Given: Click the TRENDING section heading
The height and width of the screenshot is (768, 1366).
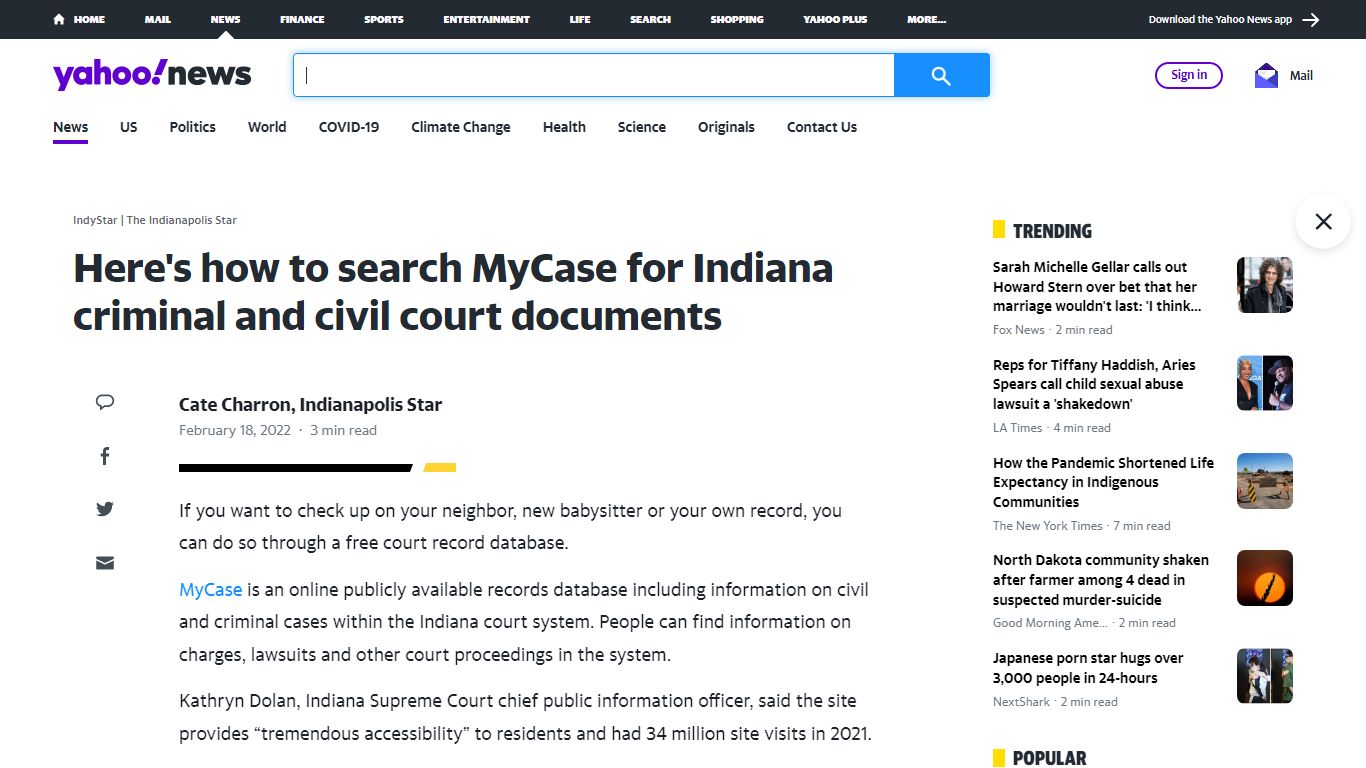Looking at the screenshot, I should click(x=1052, y=231).
